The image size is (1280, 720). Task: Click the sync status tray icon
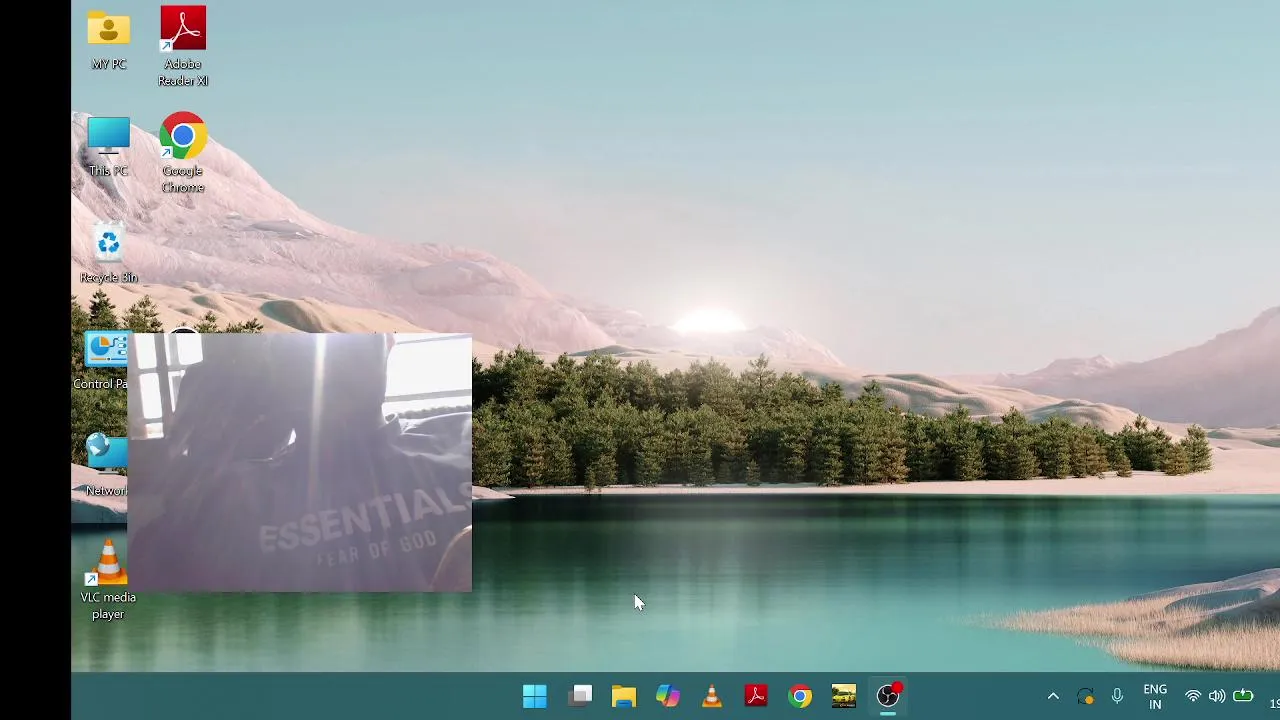pyautogui.click(x=1086, y=696)
